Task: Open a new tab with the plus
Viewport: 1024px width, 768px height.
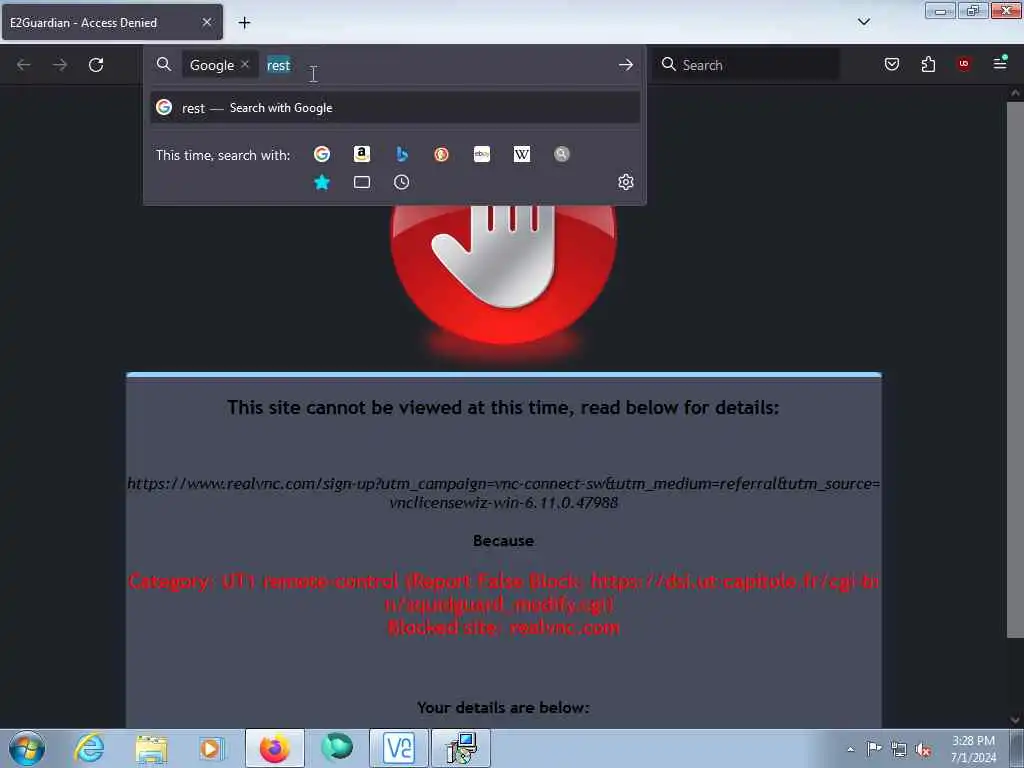Action: click(x=244, y=23)
